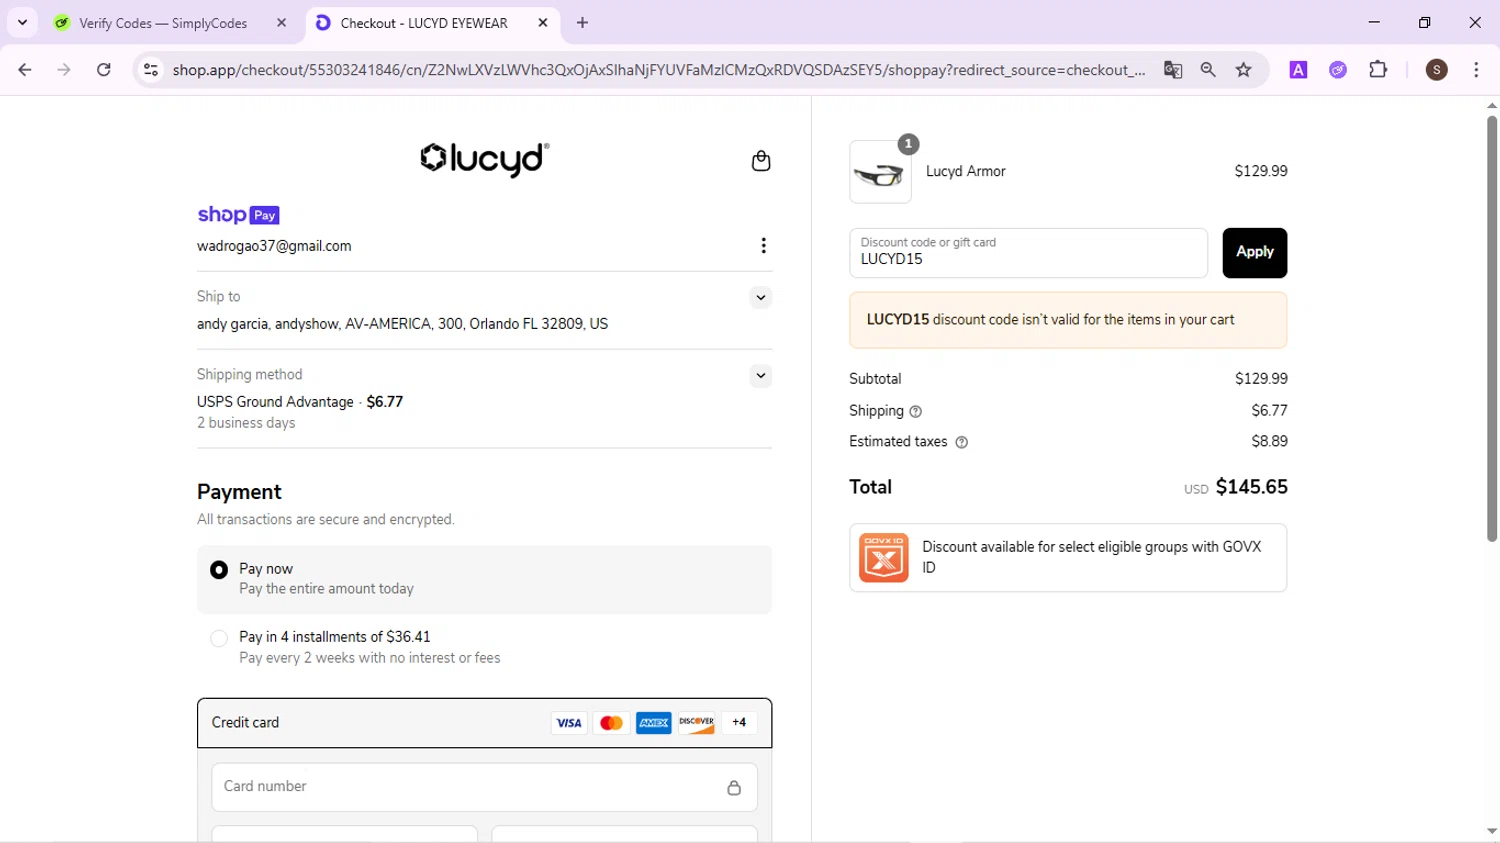Click the American Express icon

tap(653, 723)
